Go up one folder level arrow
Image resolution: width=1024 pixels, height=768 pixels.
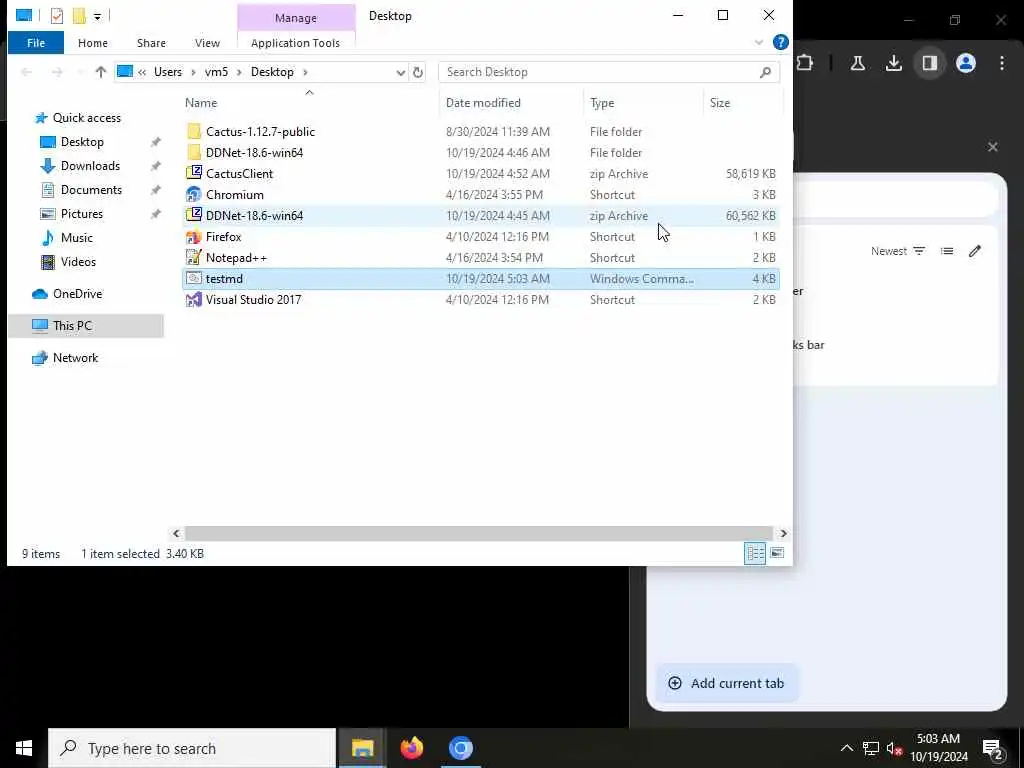[x=101, y=72]
